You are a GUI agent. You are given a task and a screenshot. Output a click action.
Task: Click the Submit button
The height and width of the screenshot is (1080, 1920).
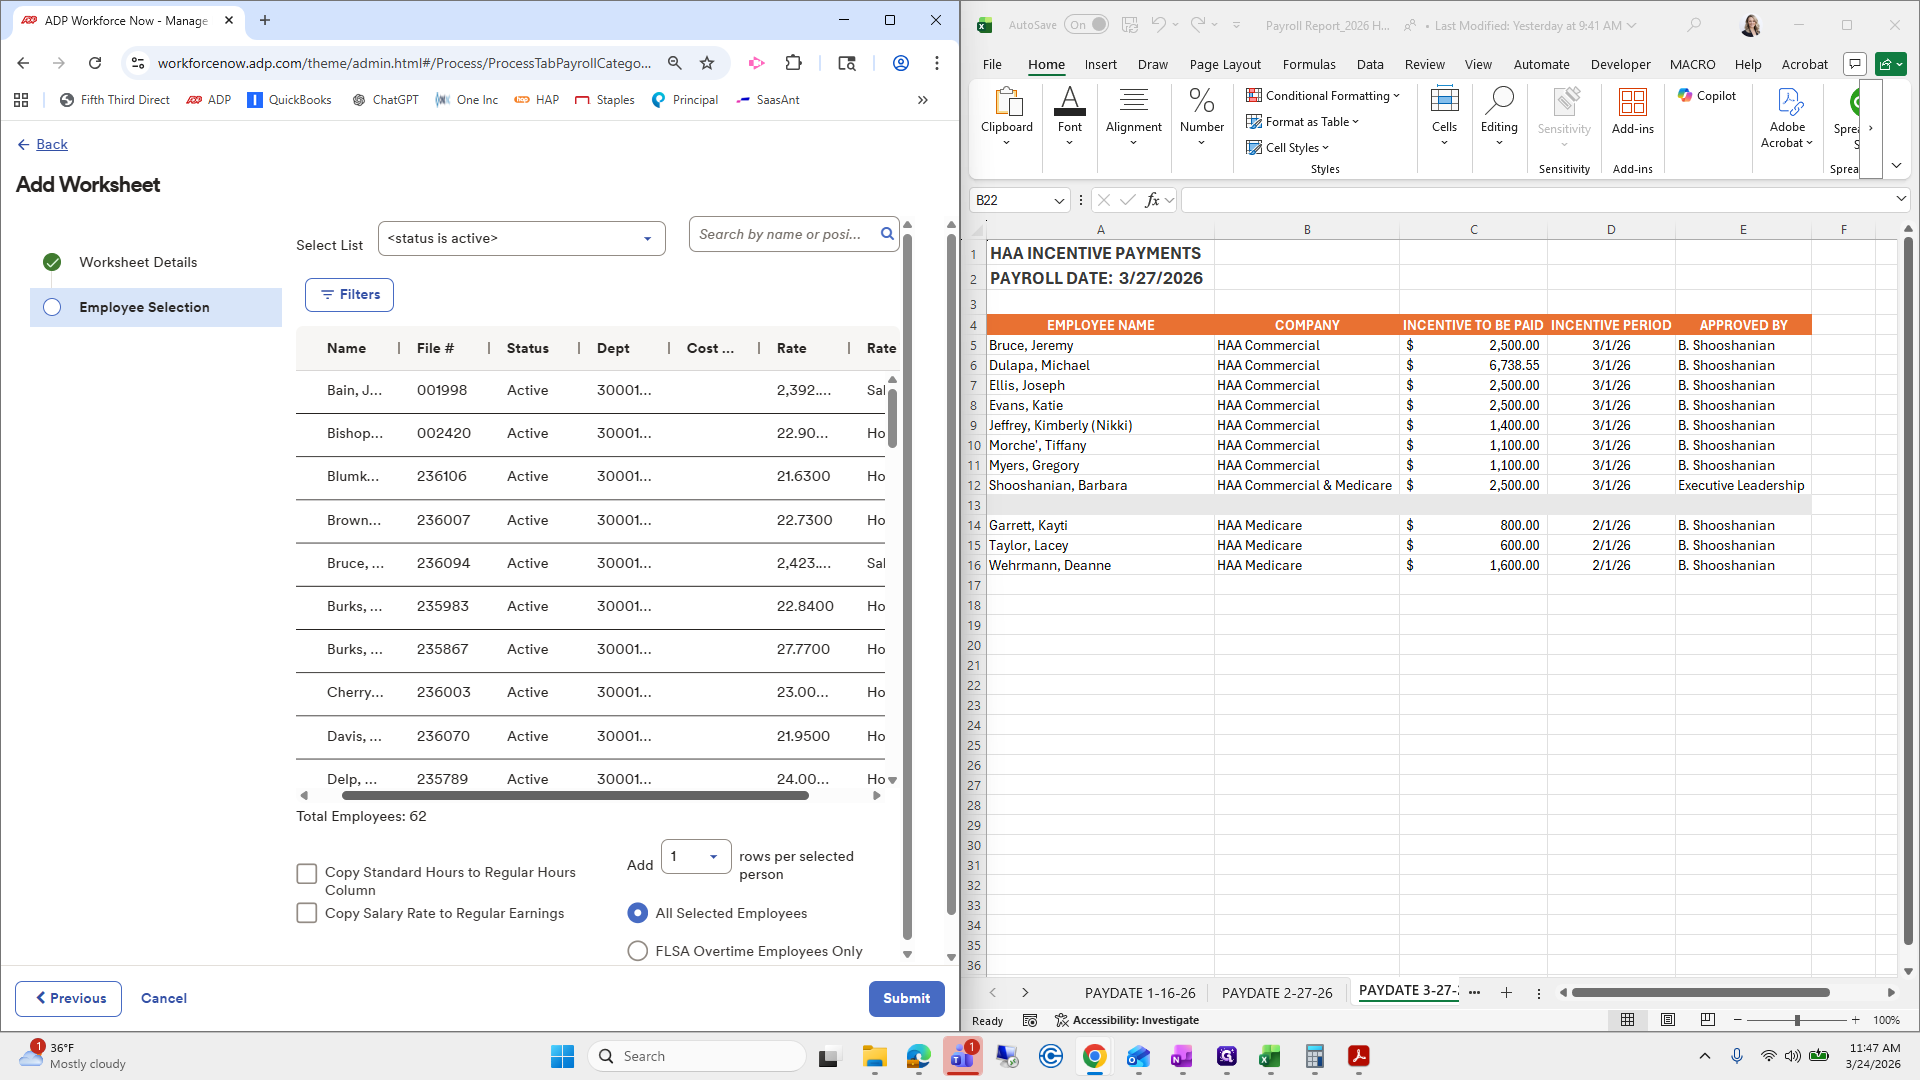coord(906,998)
